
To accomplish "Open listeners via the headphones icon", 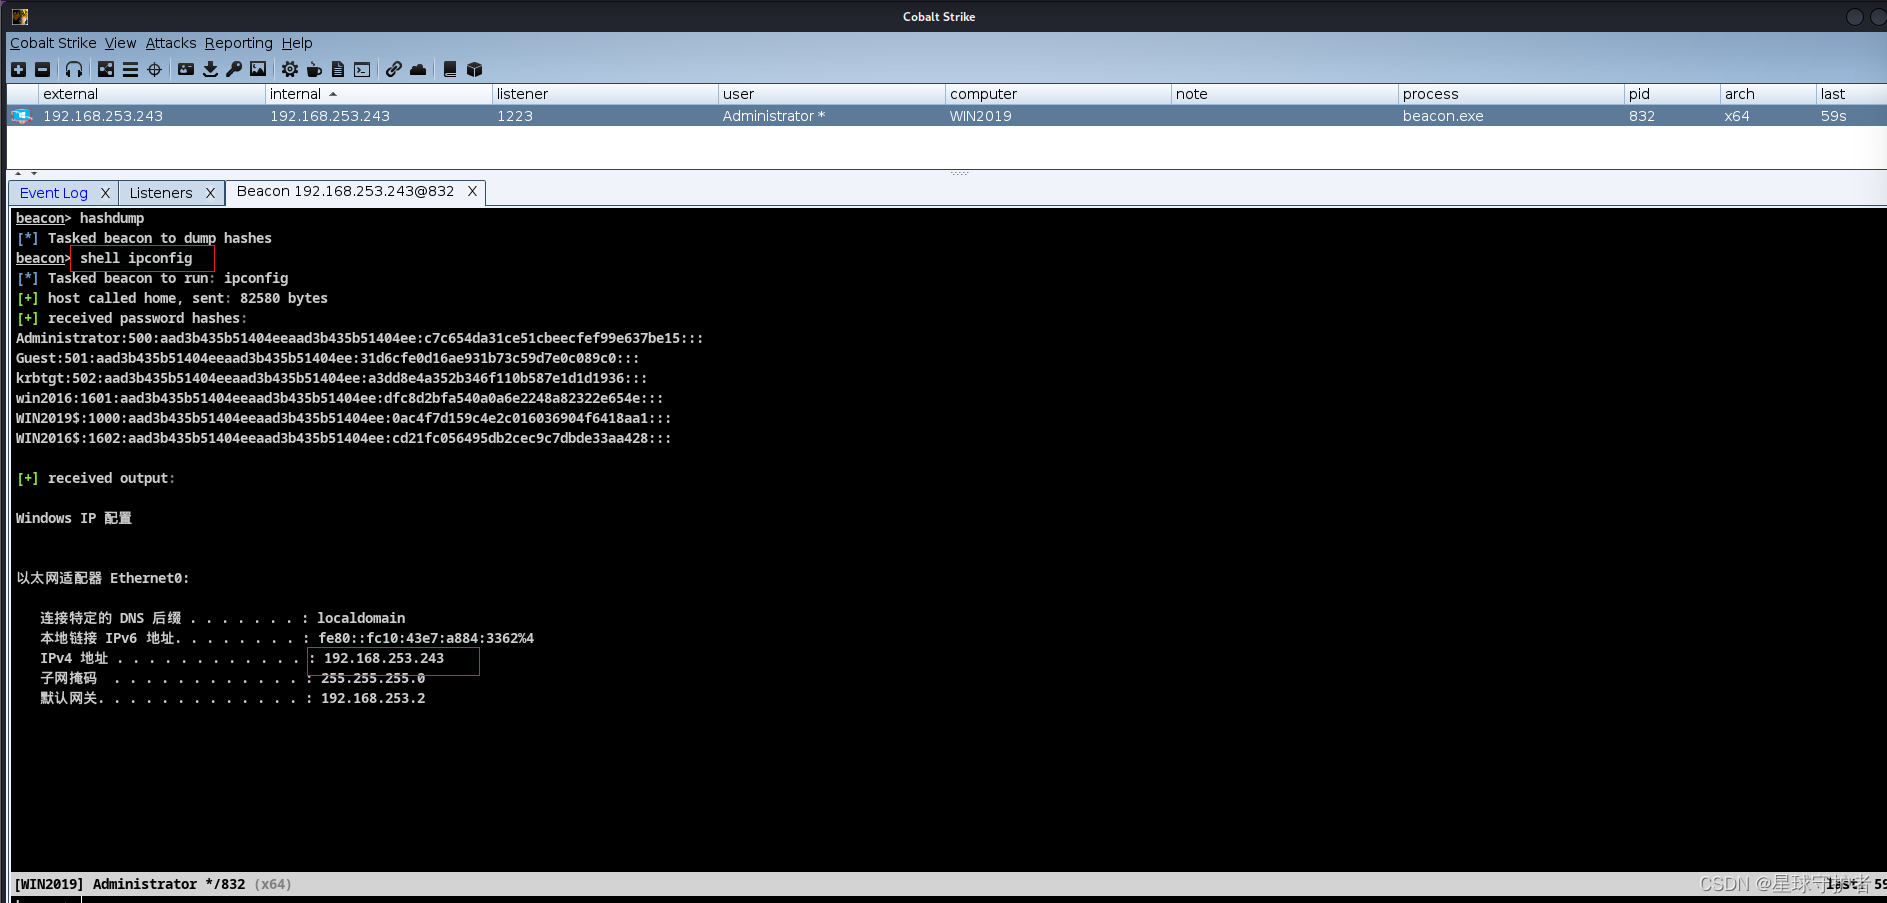I will (74, 69).
